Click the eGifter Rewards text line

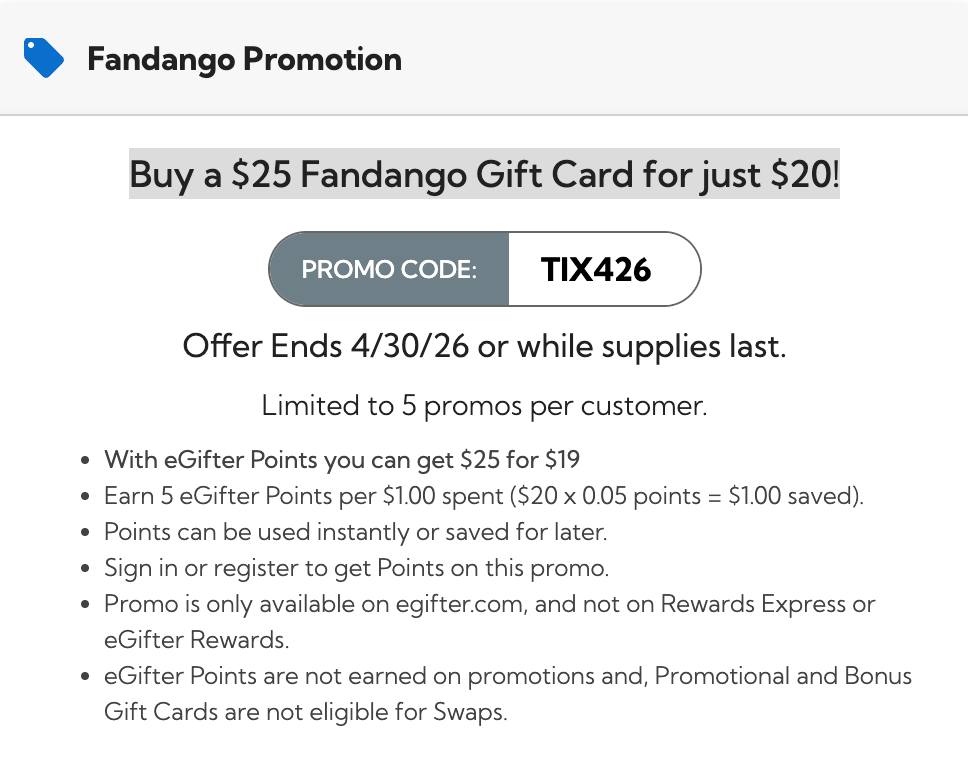196,640
